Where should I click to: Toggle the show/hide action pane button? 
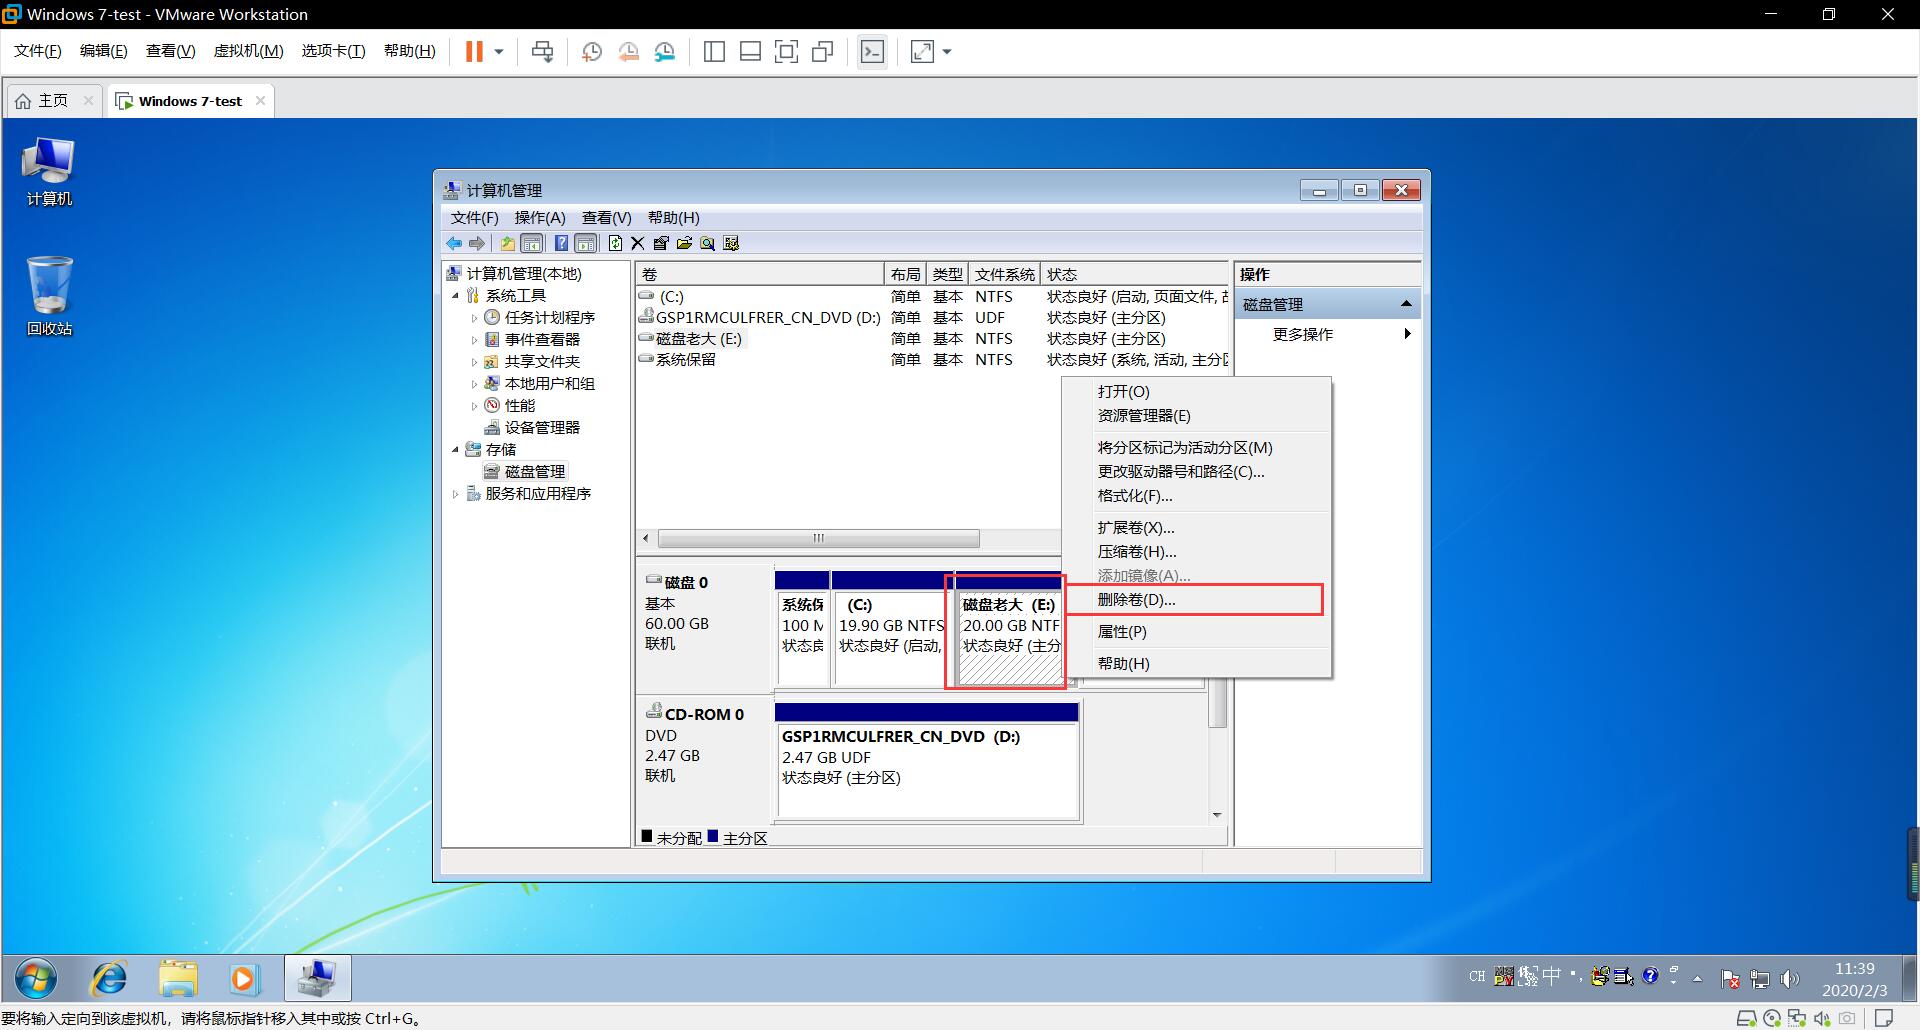[586, 243]
